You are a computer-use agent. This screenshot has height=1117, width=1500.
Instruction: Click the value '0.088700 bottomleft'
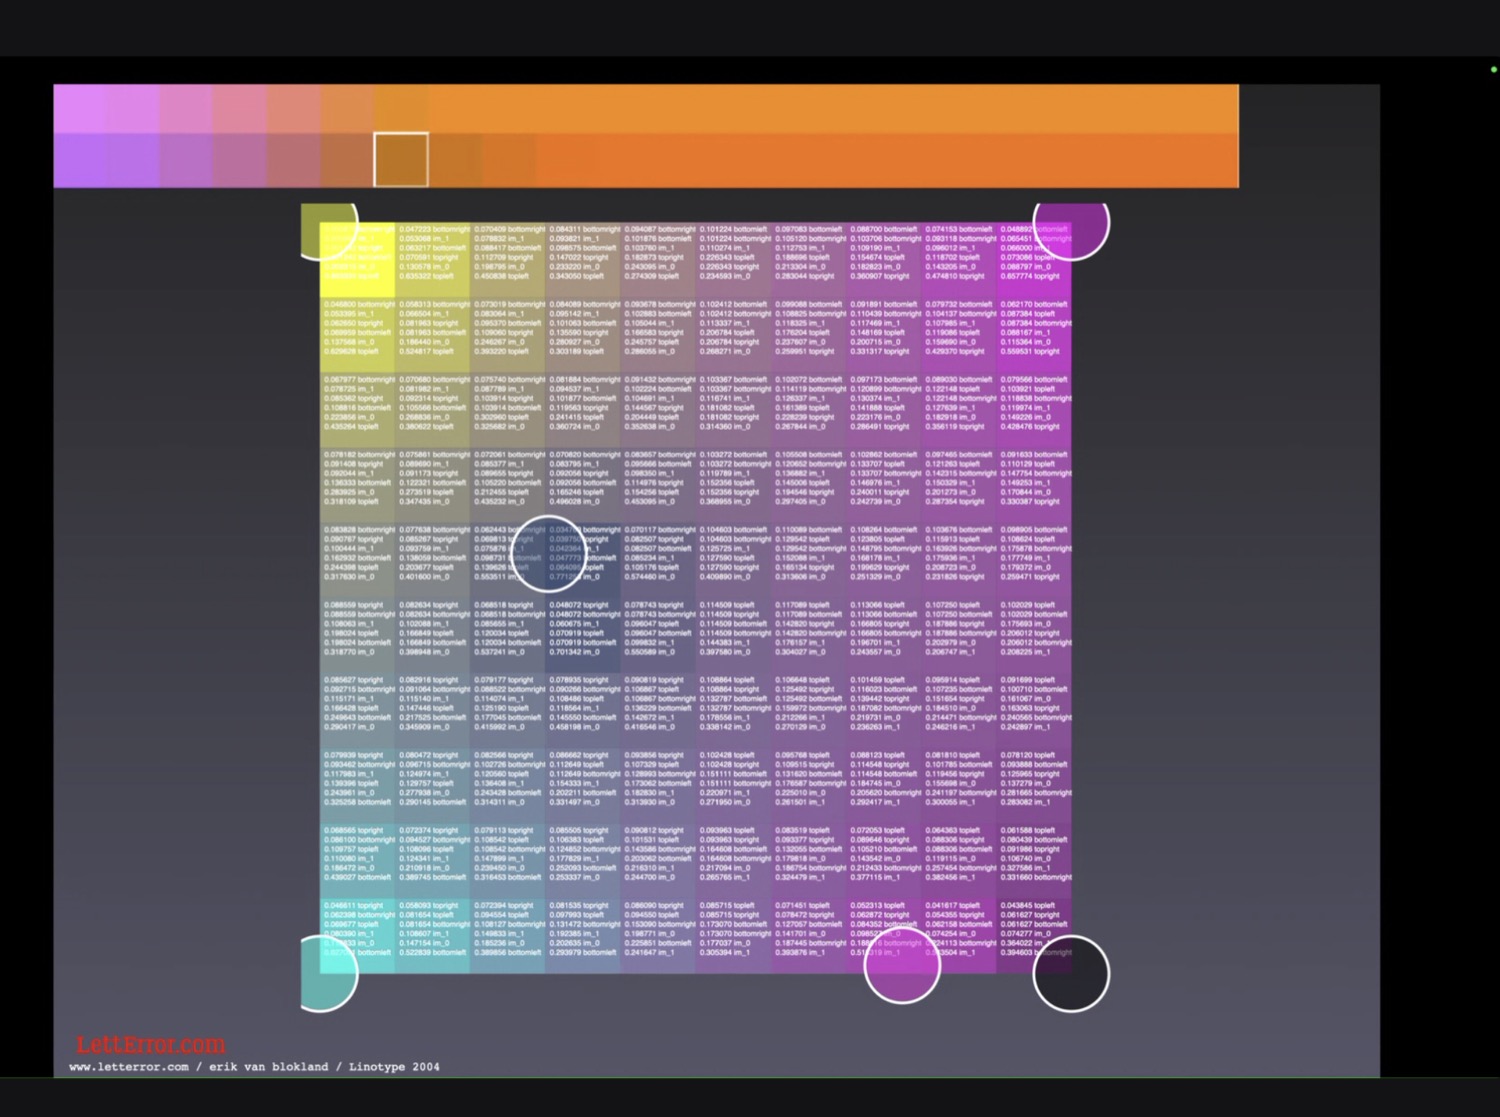tap(883, 229)
